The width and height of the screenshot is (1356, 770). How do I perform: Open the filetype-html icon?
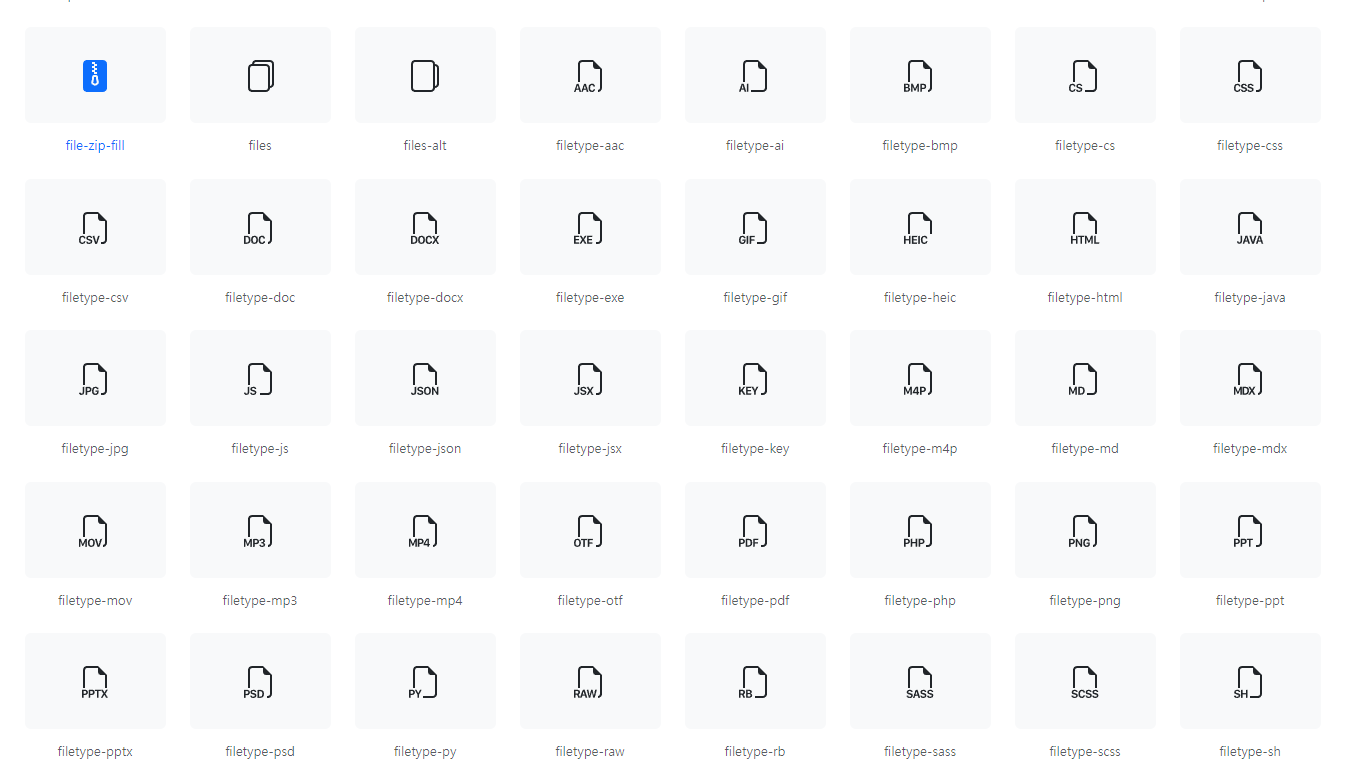pos(1085,228)
